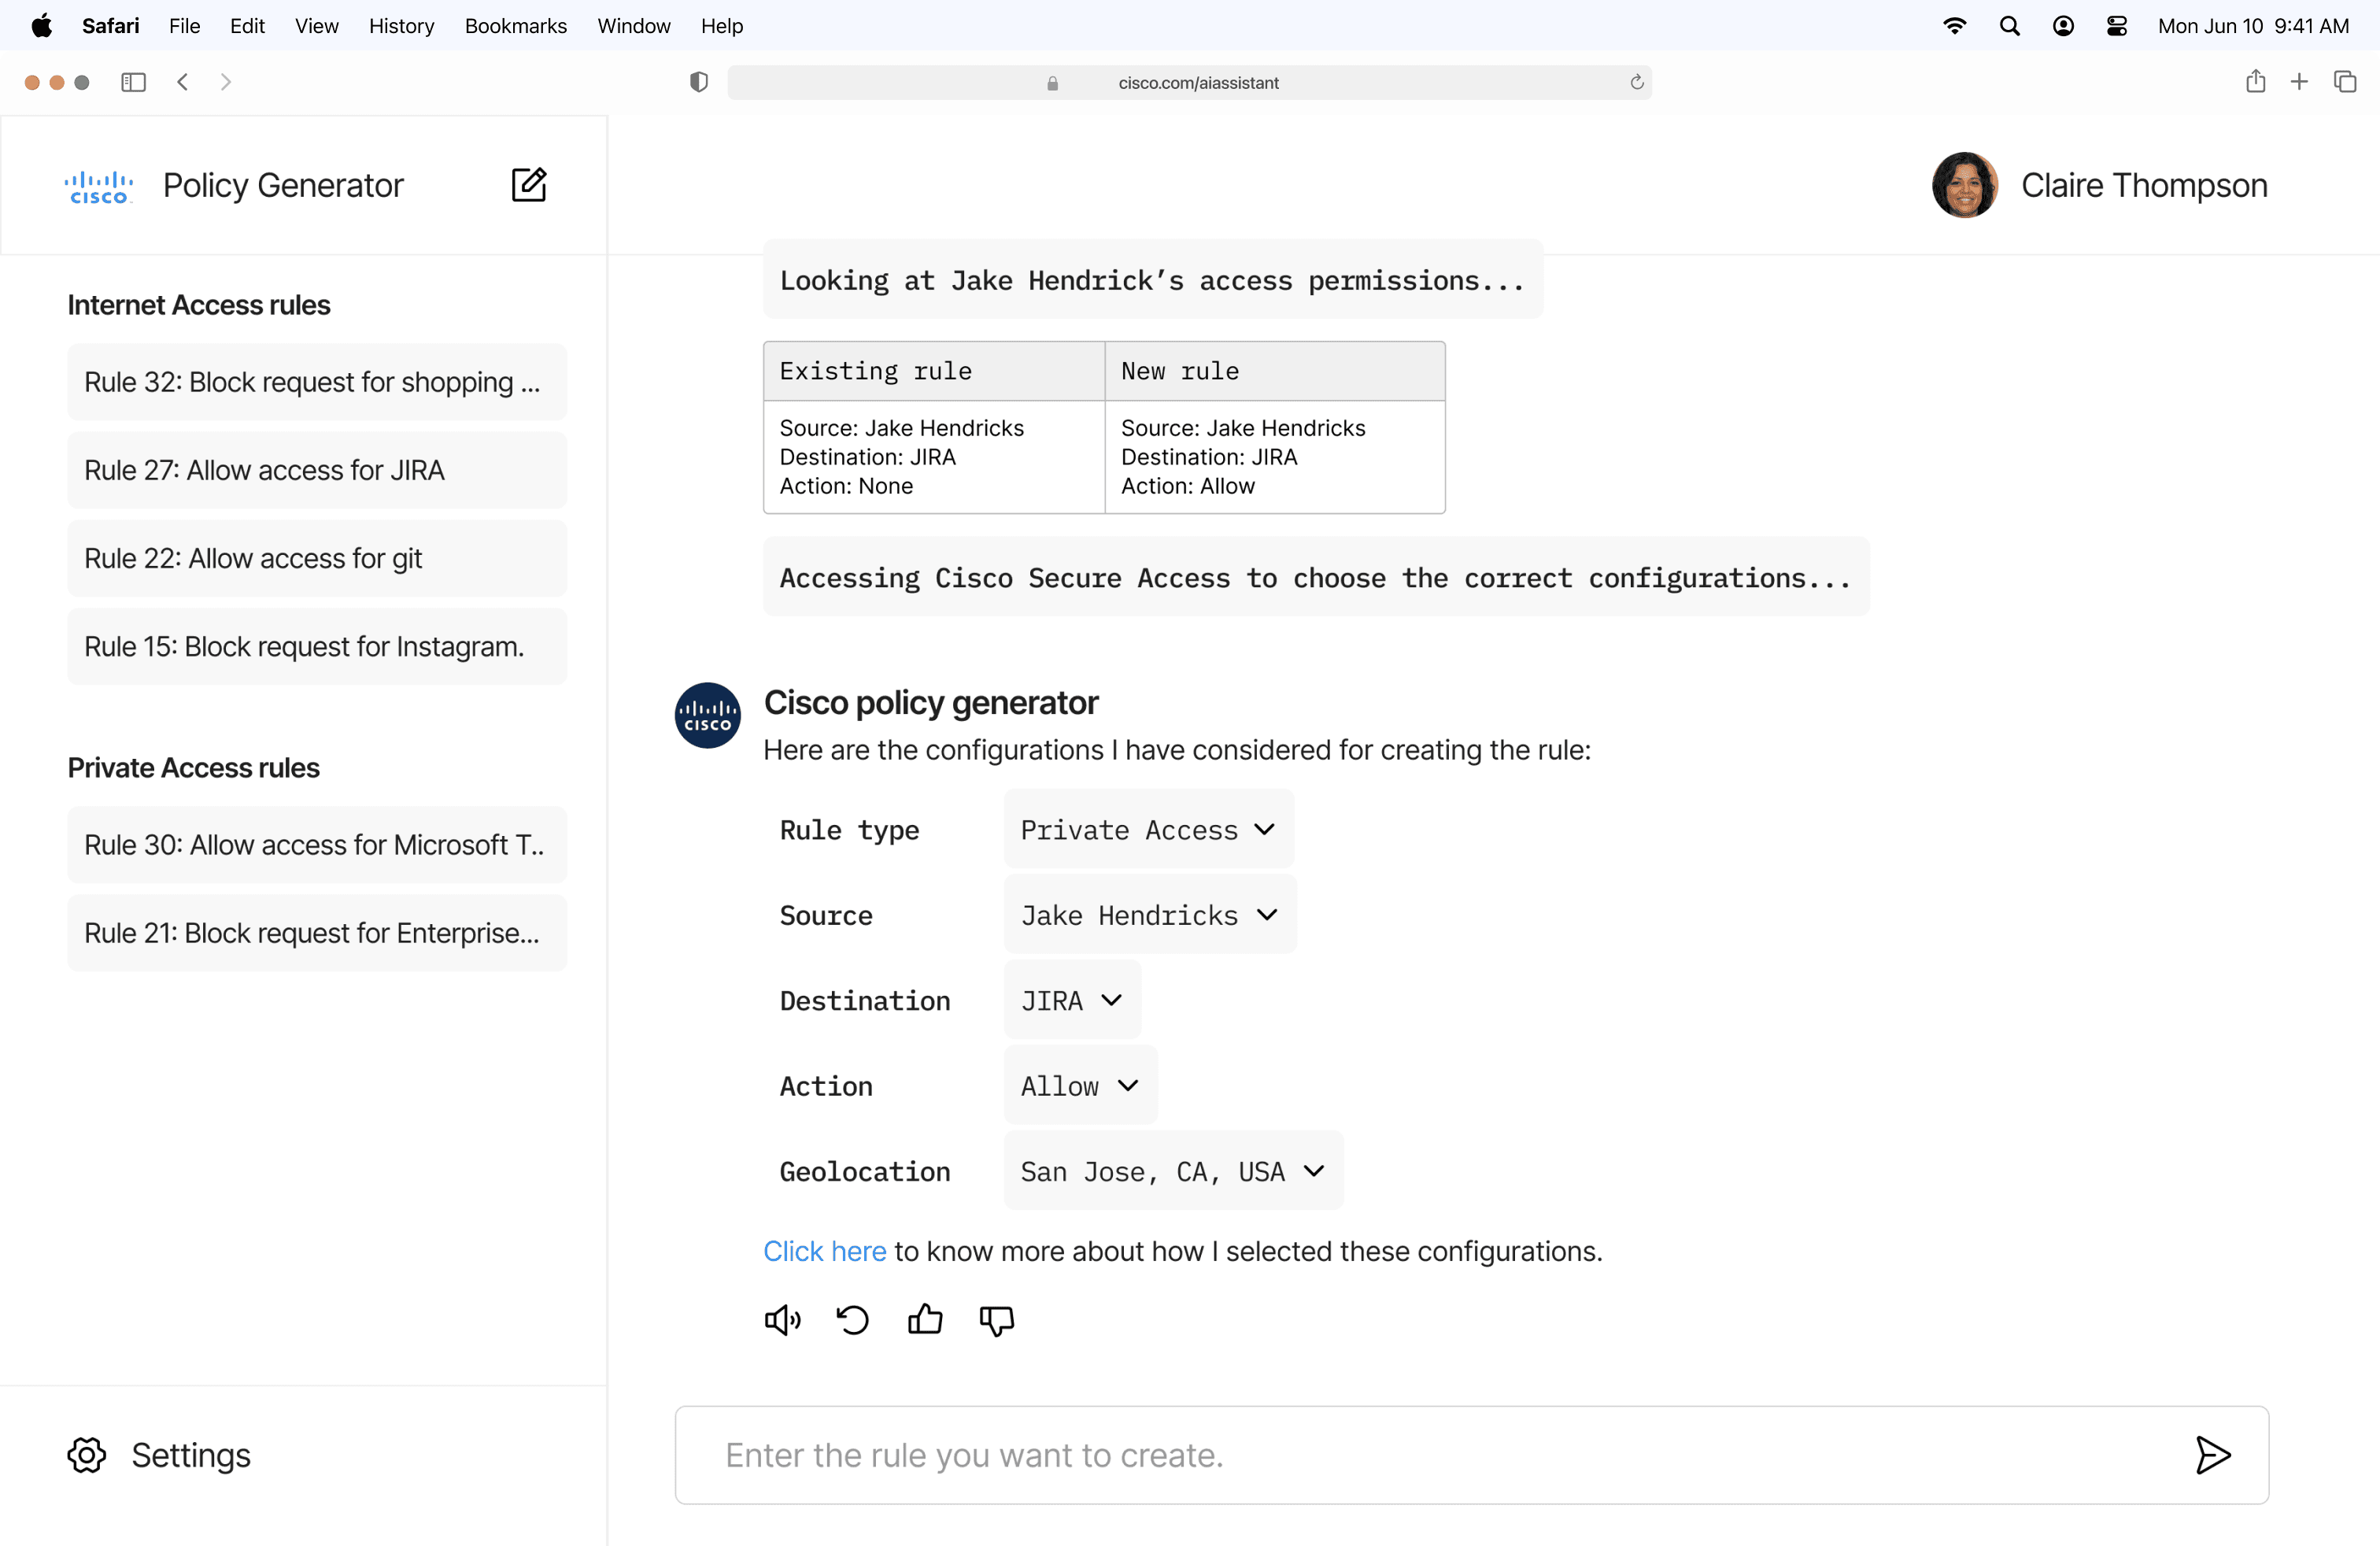Click the cisco.com/aiassistant address bar
Image resolution: width=2380 pixels, height=1546 pixels.
coord(1189,82)
